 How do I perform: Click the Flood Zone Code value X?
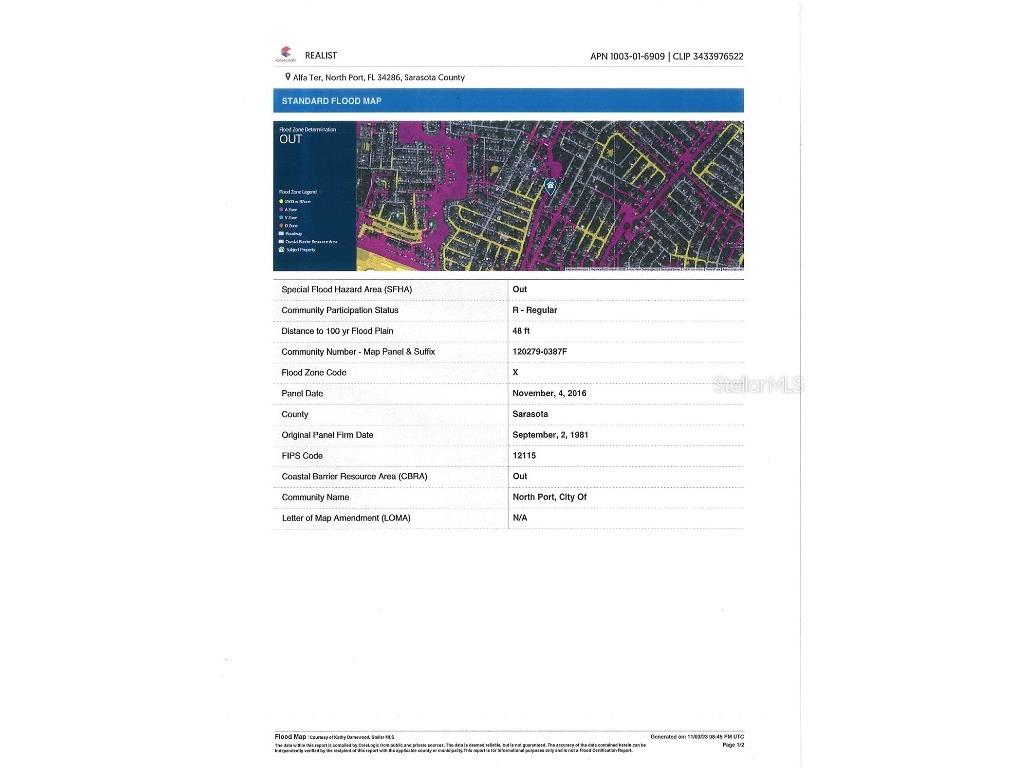tap(515, 372)
